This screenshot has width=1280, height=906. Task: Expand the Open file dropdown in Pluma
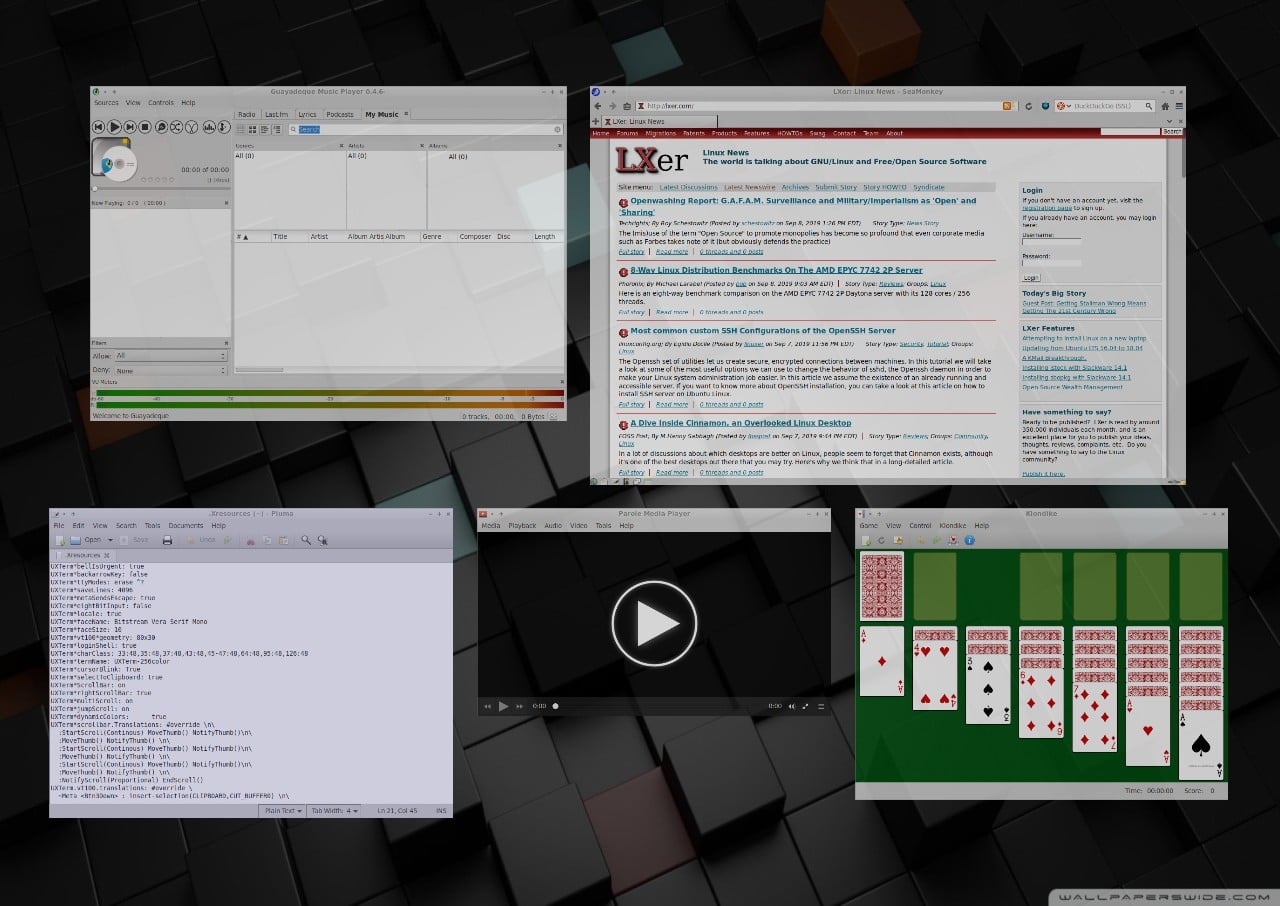pos(110,540)
